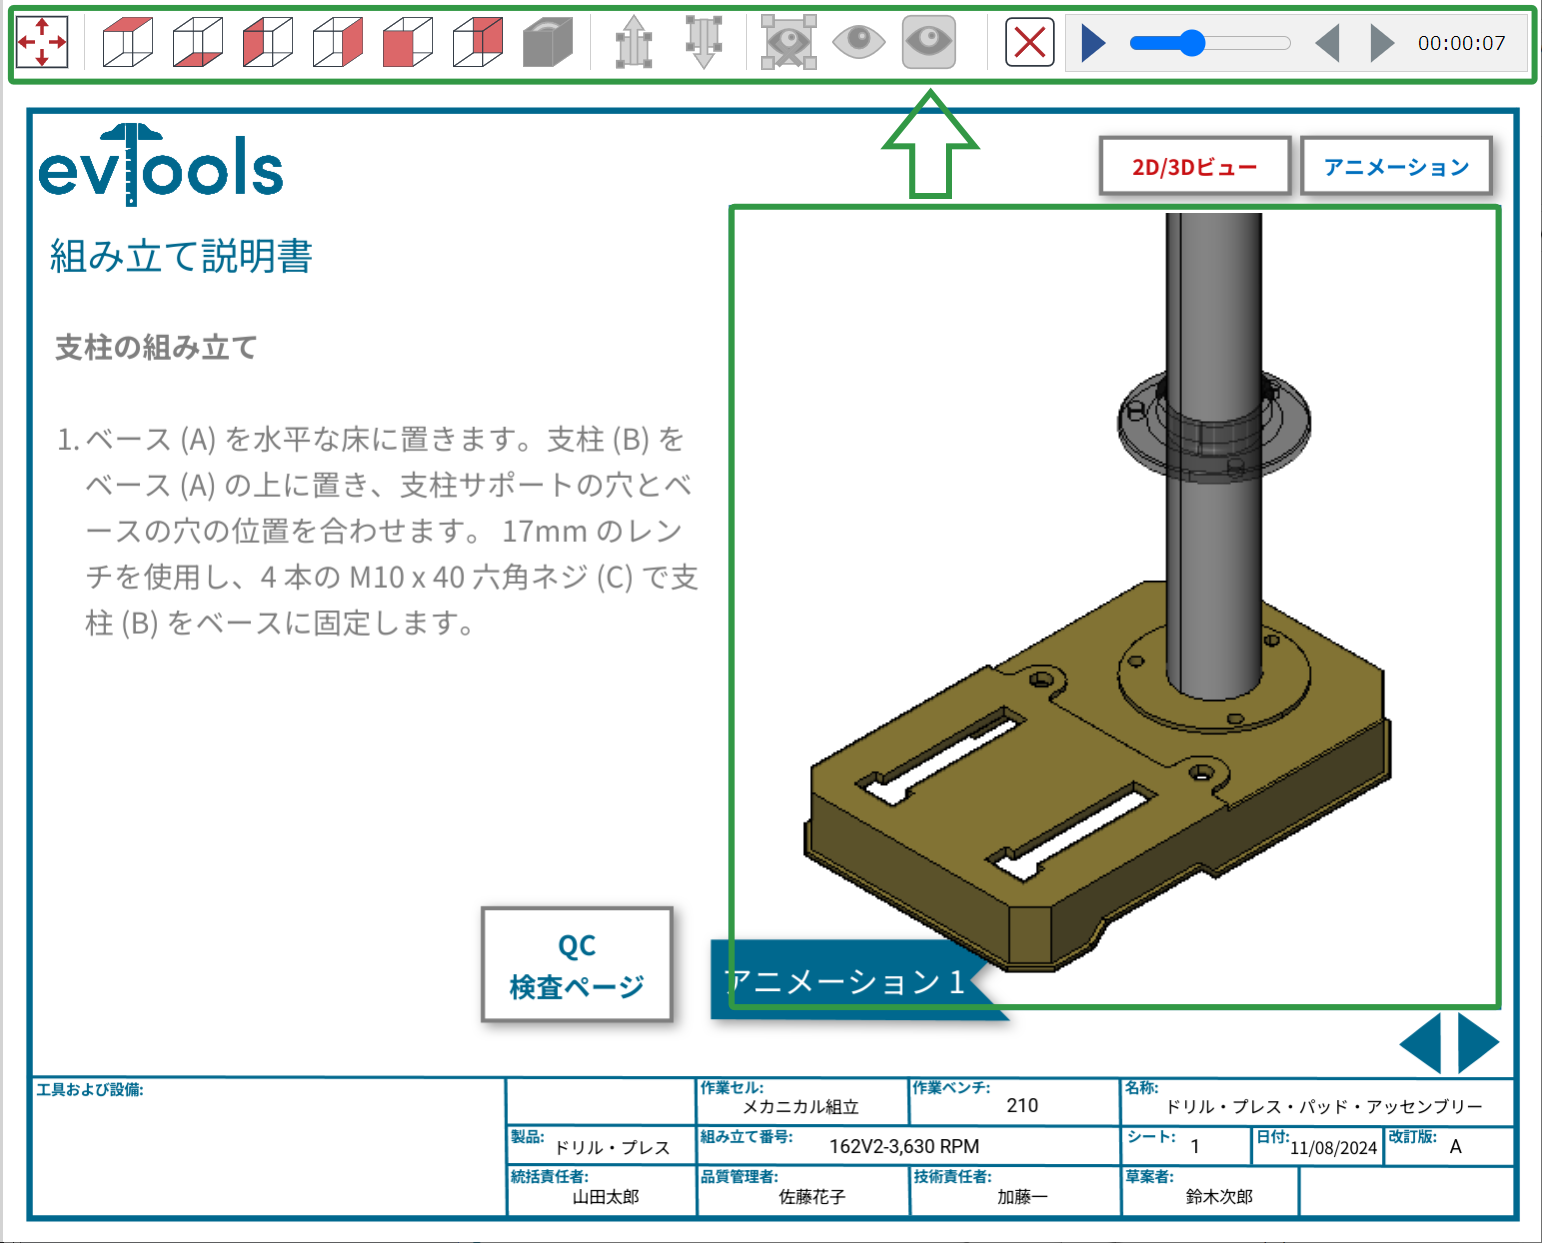1542x1243 pixels.
Task: Switch to the top face cube view
Action: (128, 43)
